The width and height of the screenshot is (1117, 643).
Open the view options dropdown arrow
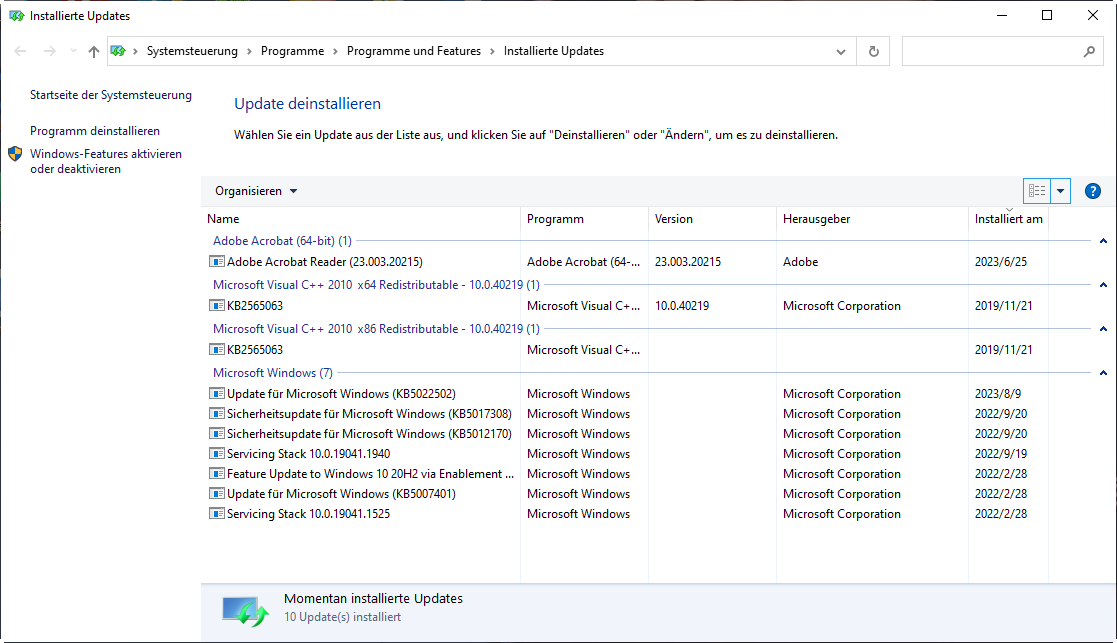(x=1061, y=191)
